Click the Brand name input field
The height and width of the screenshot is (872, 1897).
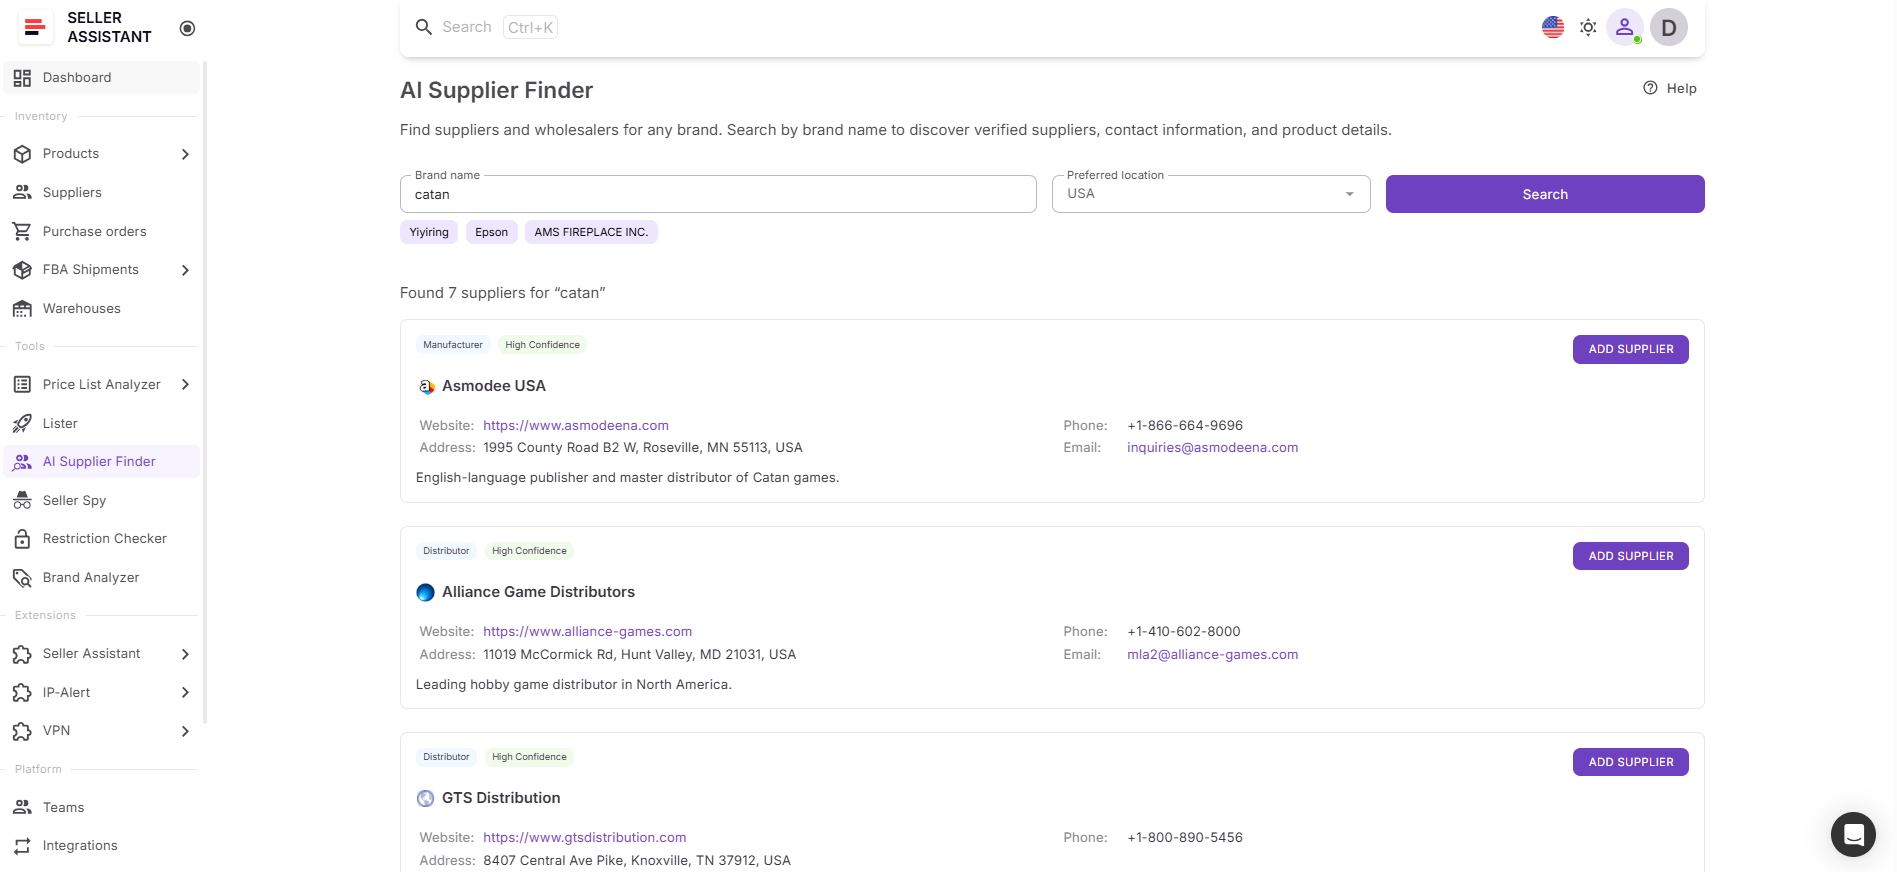pos(718,194)
